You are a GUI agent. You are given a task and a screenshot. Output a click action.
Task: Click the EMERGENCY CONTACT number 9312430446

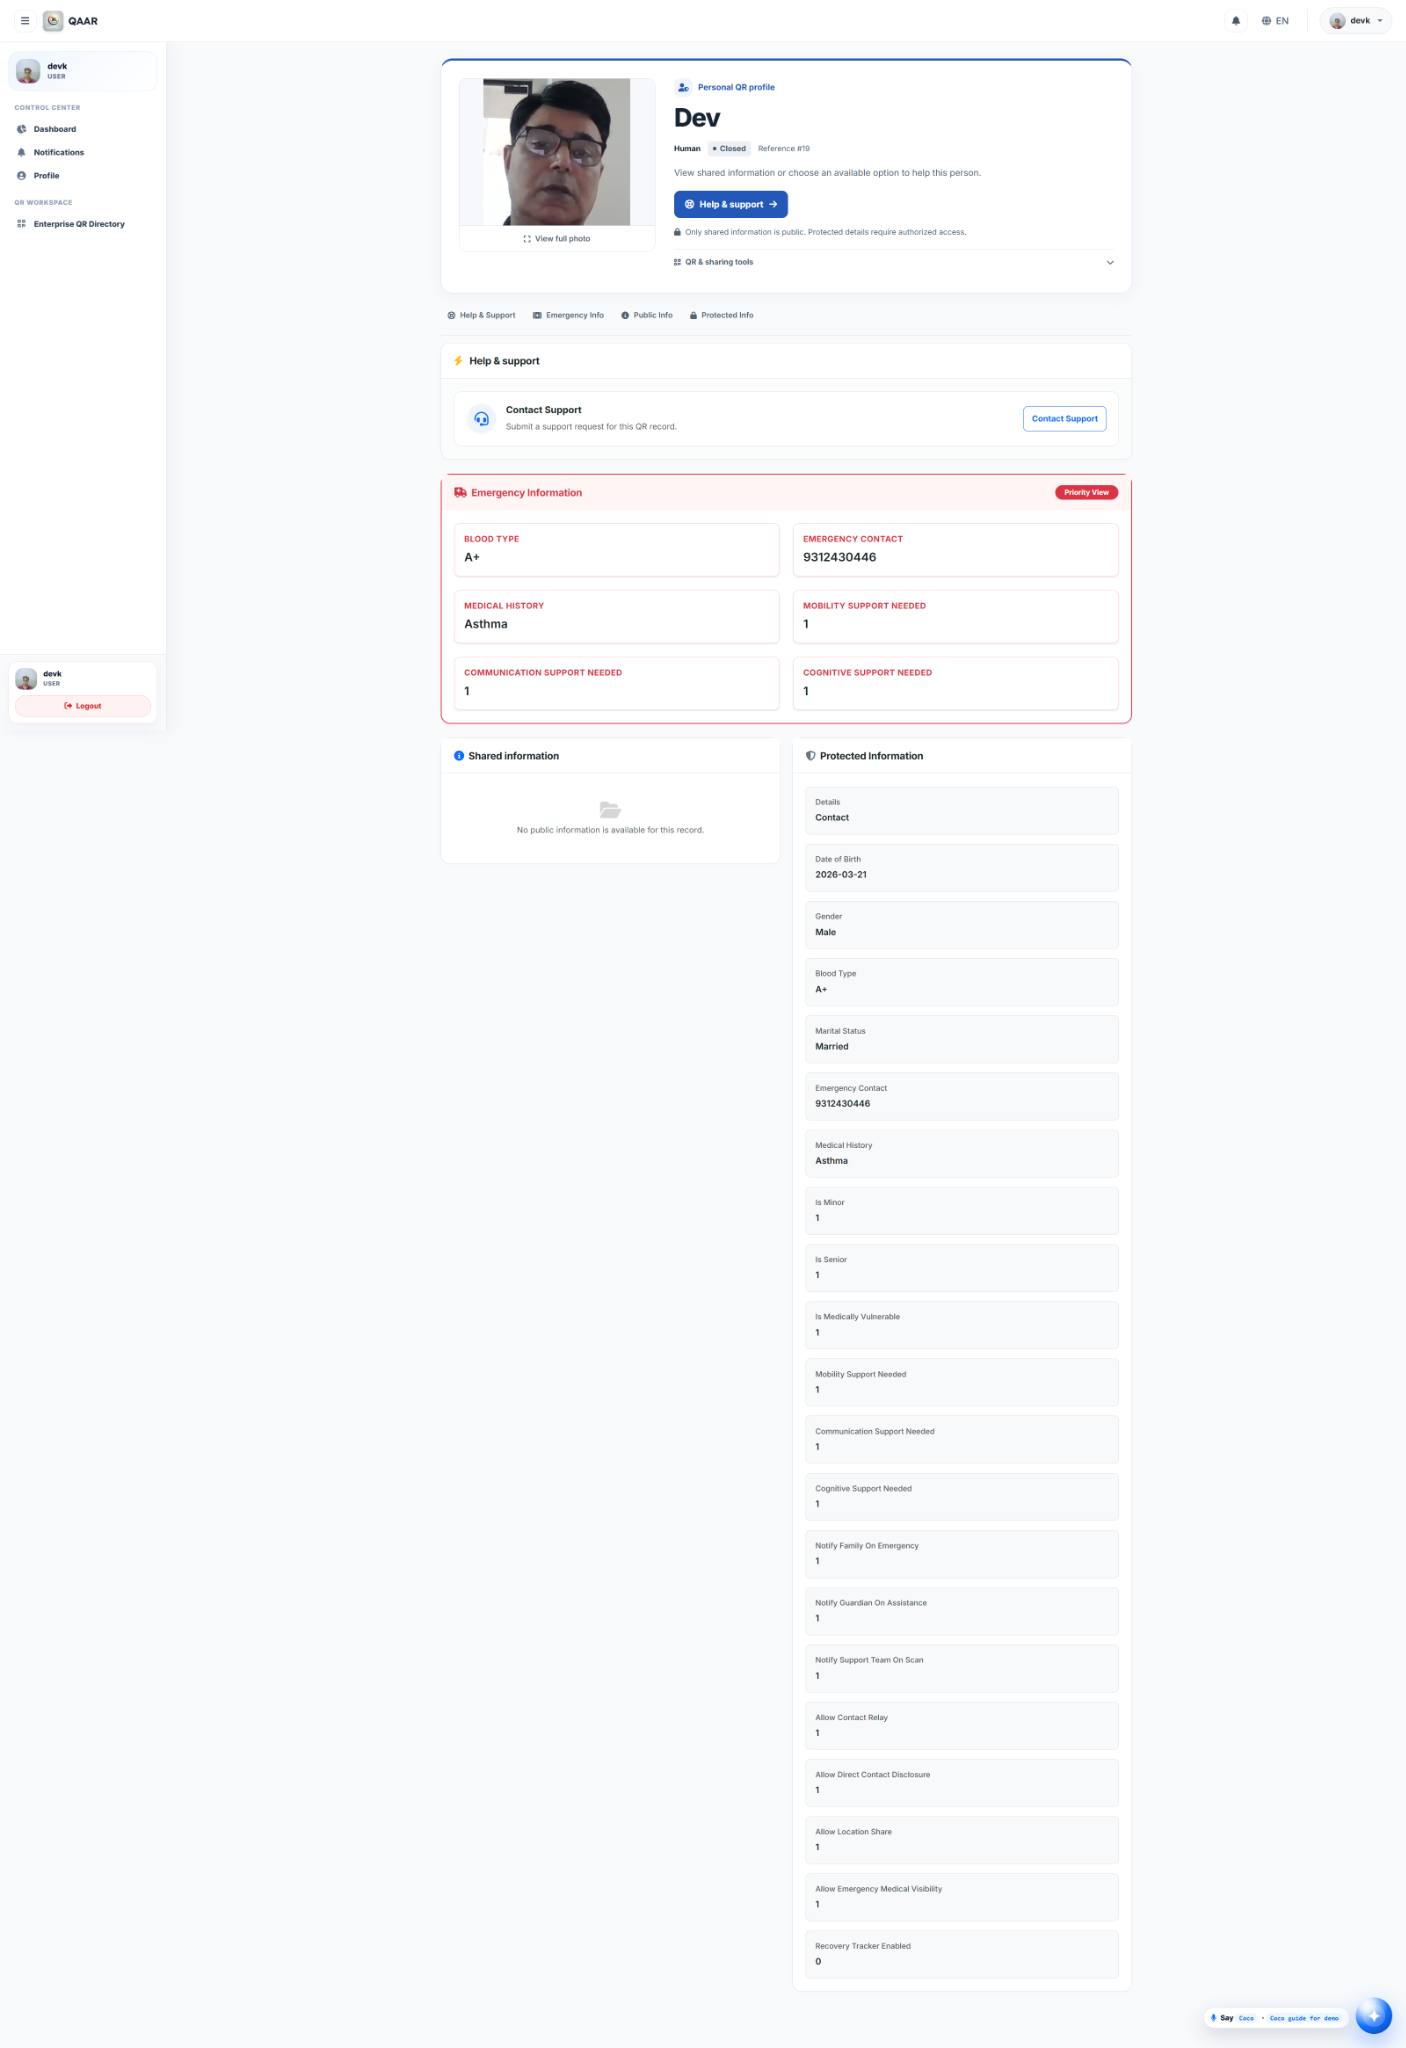tap(839, 558)
